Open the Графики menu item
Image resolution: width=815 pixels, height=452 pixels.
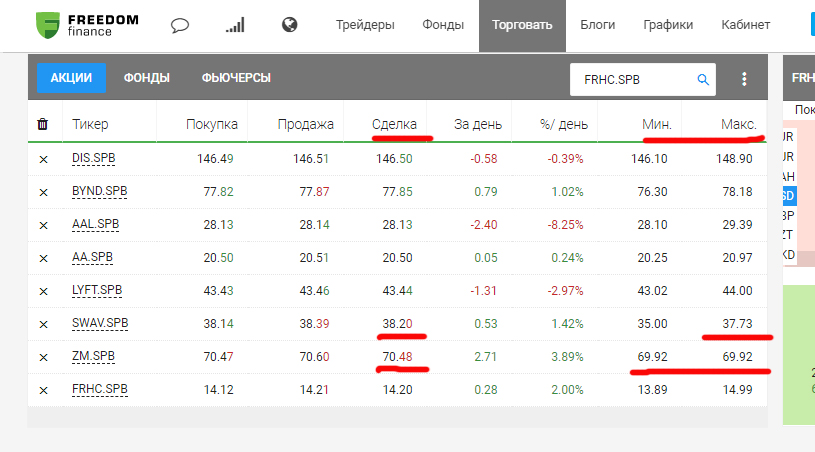coord(668,25)
